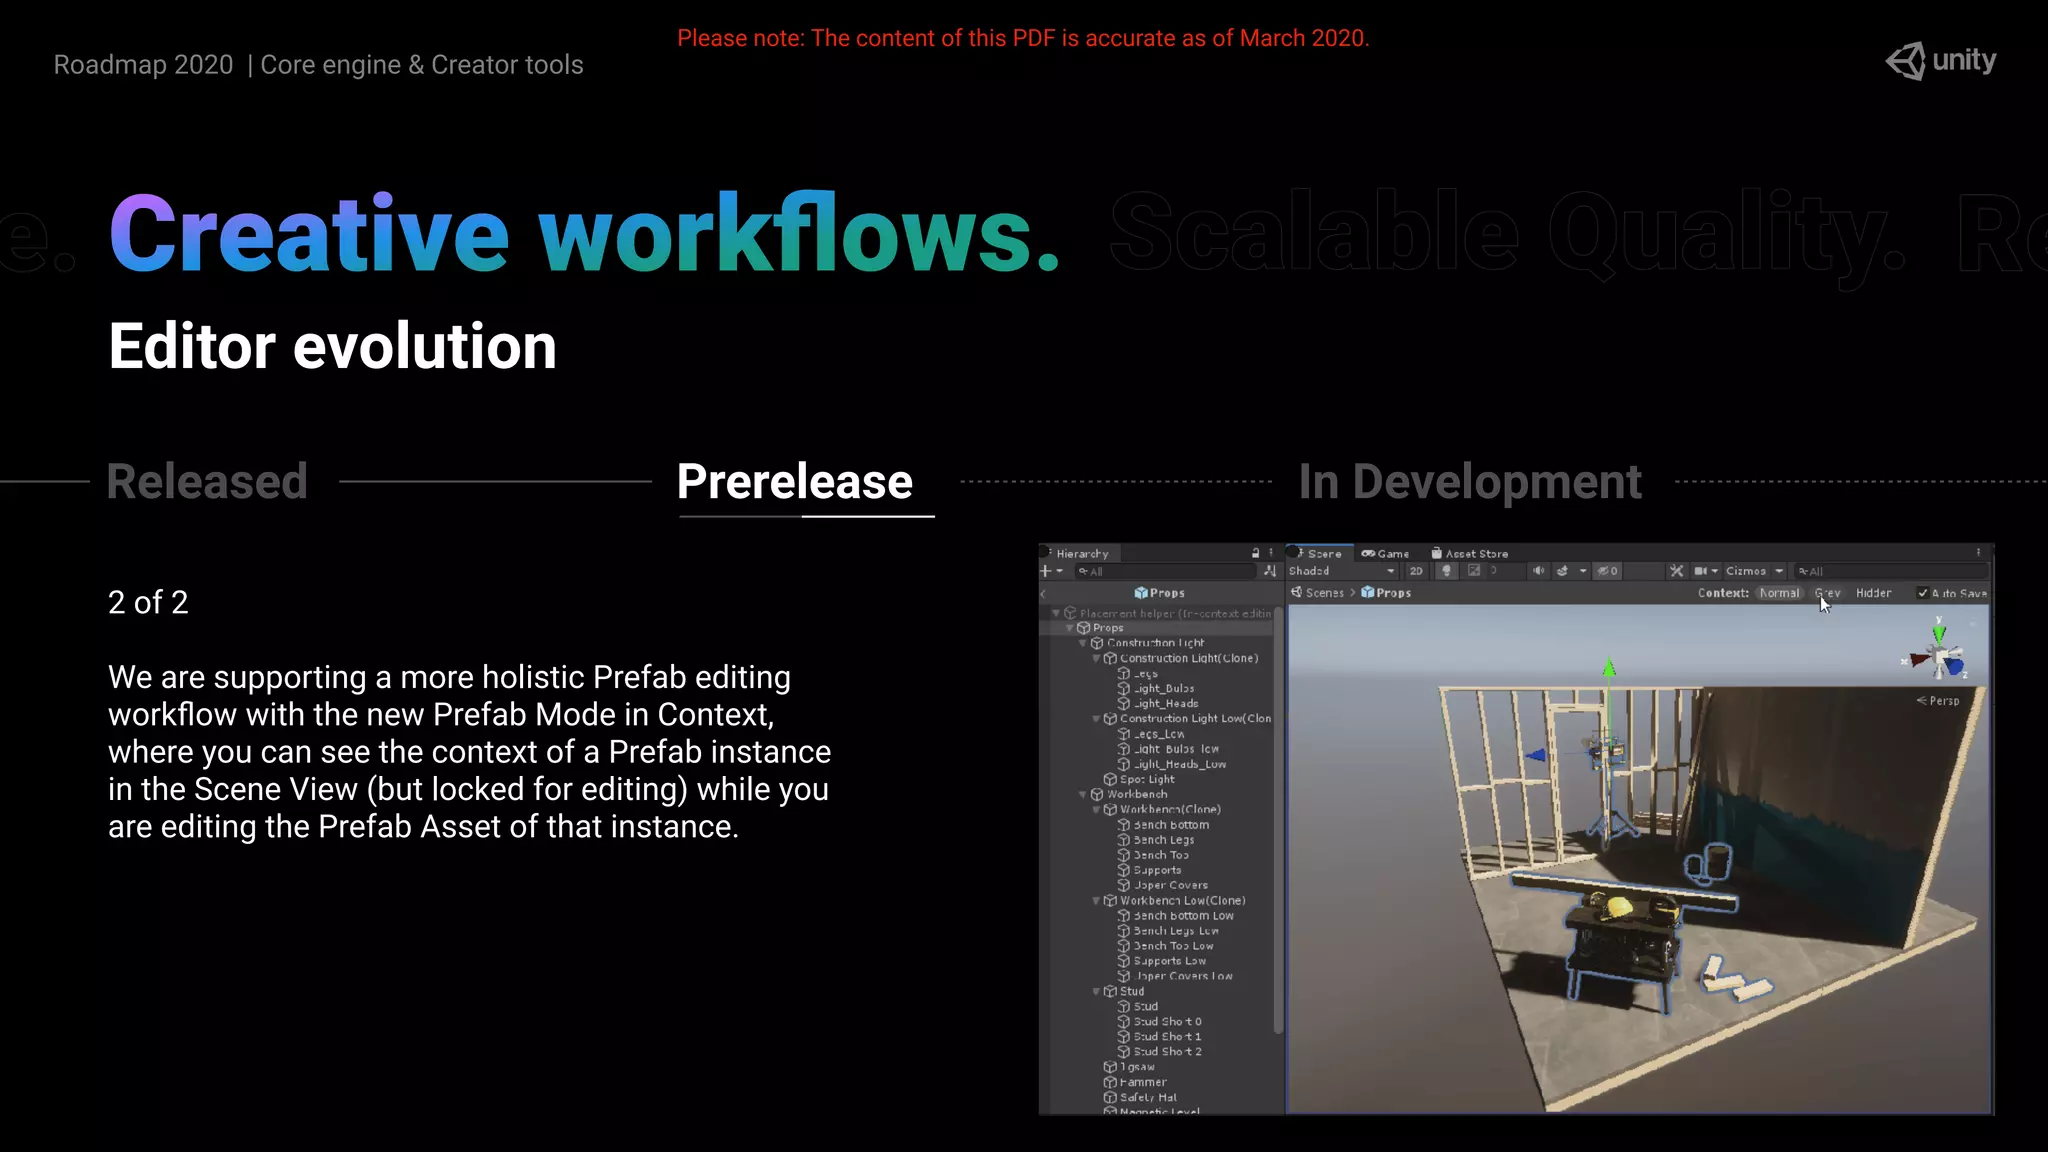Switch to the Scene tab

tap(1318, 553)
